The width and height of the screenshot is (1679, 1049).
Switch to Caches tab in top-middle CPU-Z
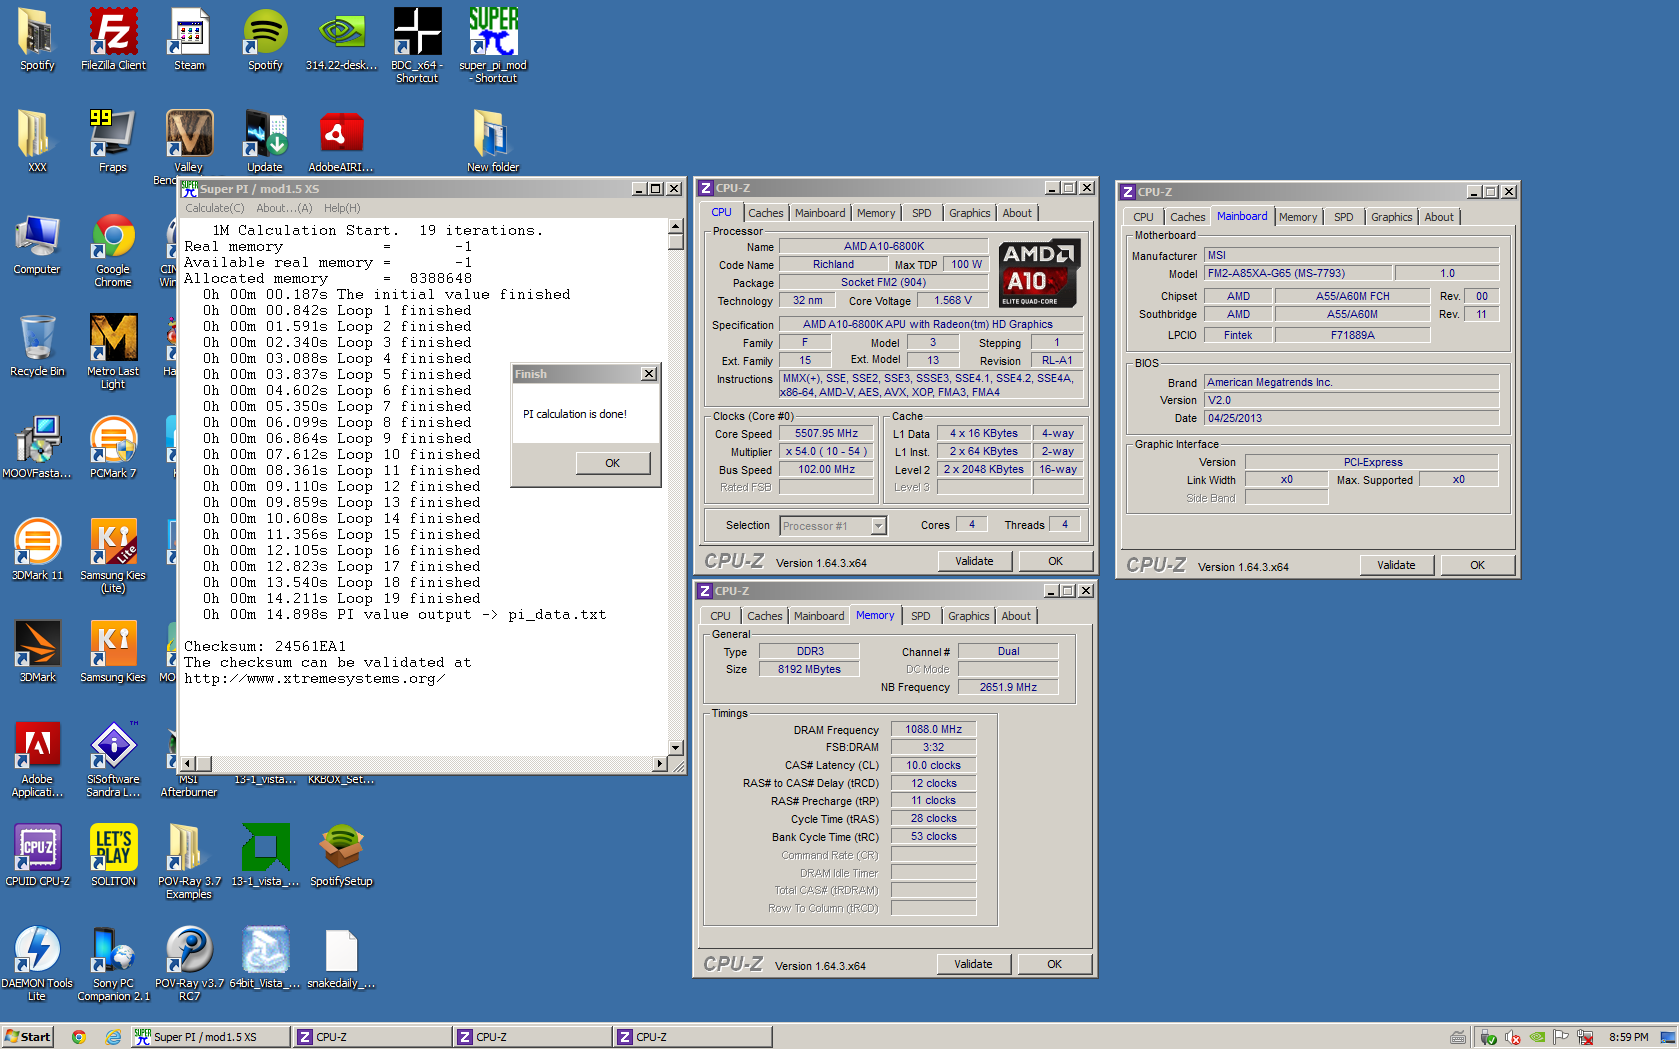766,213
